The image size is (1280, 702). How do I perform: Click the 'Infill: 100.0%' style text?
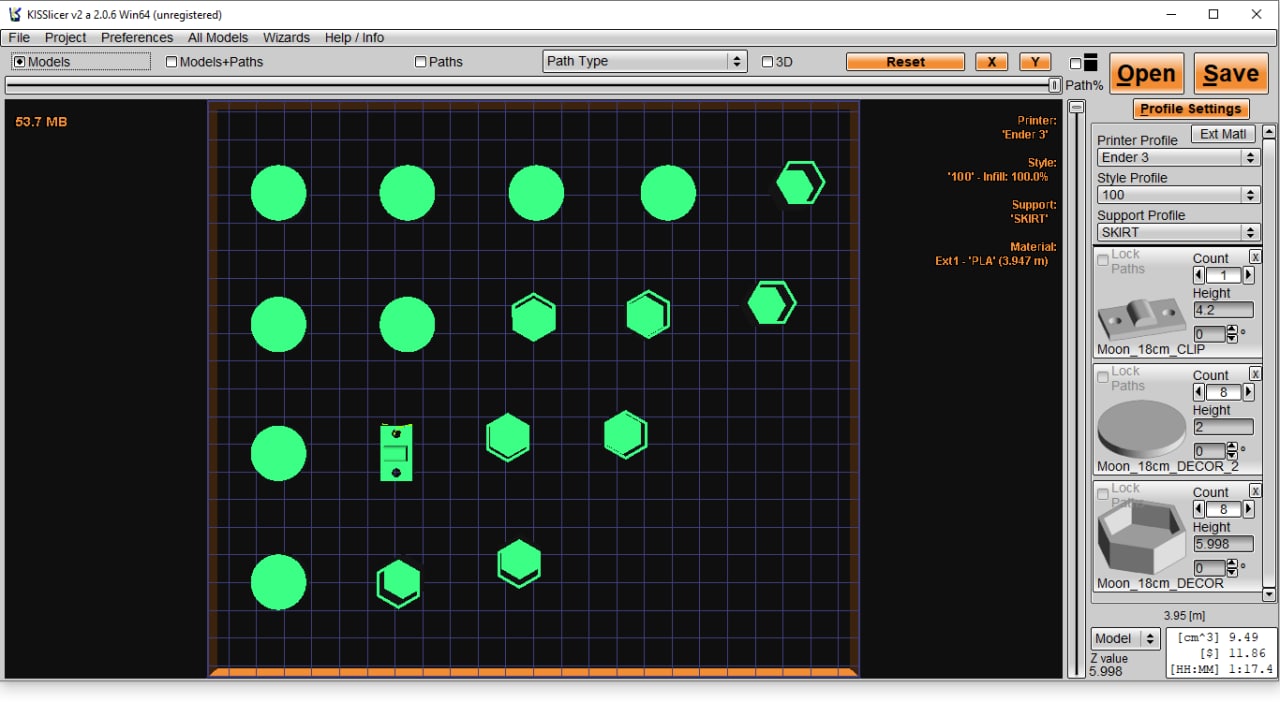click(x=1013, y=176)
